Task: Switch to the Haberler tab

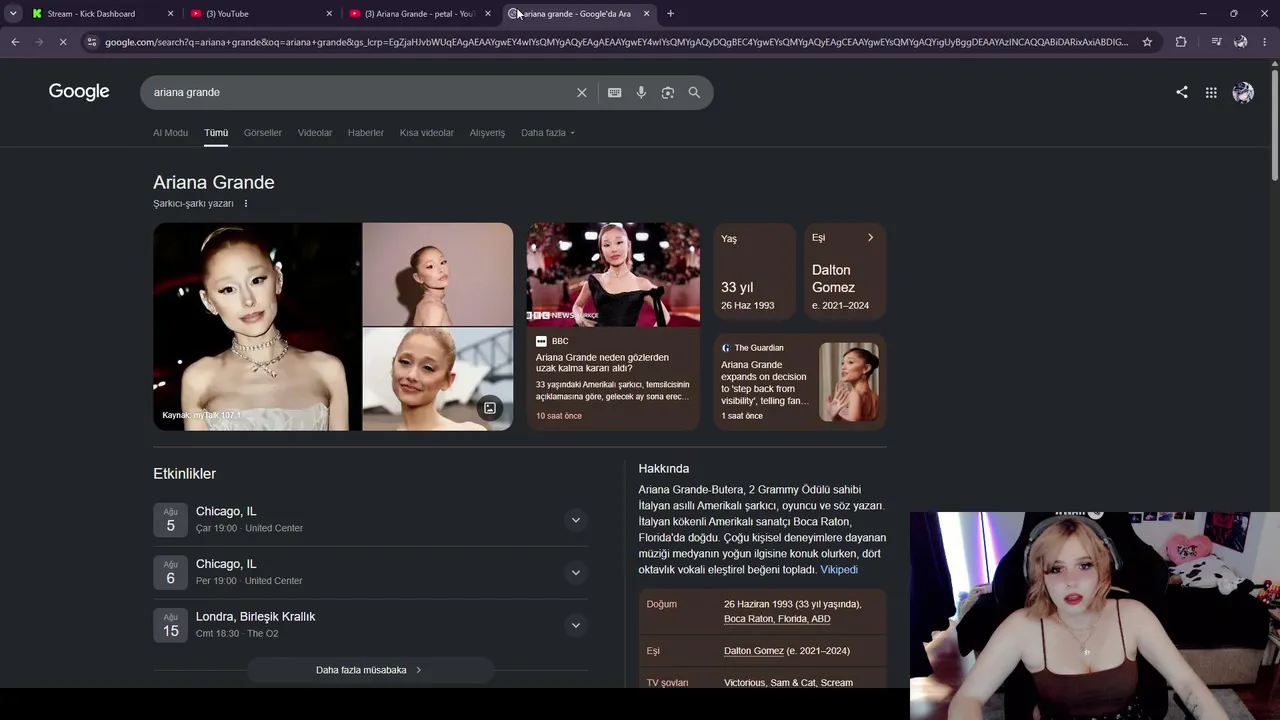Action: 366,133
